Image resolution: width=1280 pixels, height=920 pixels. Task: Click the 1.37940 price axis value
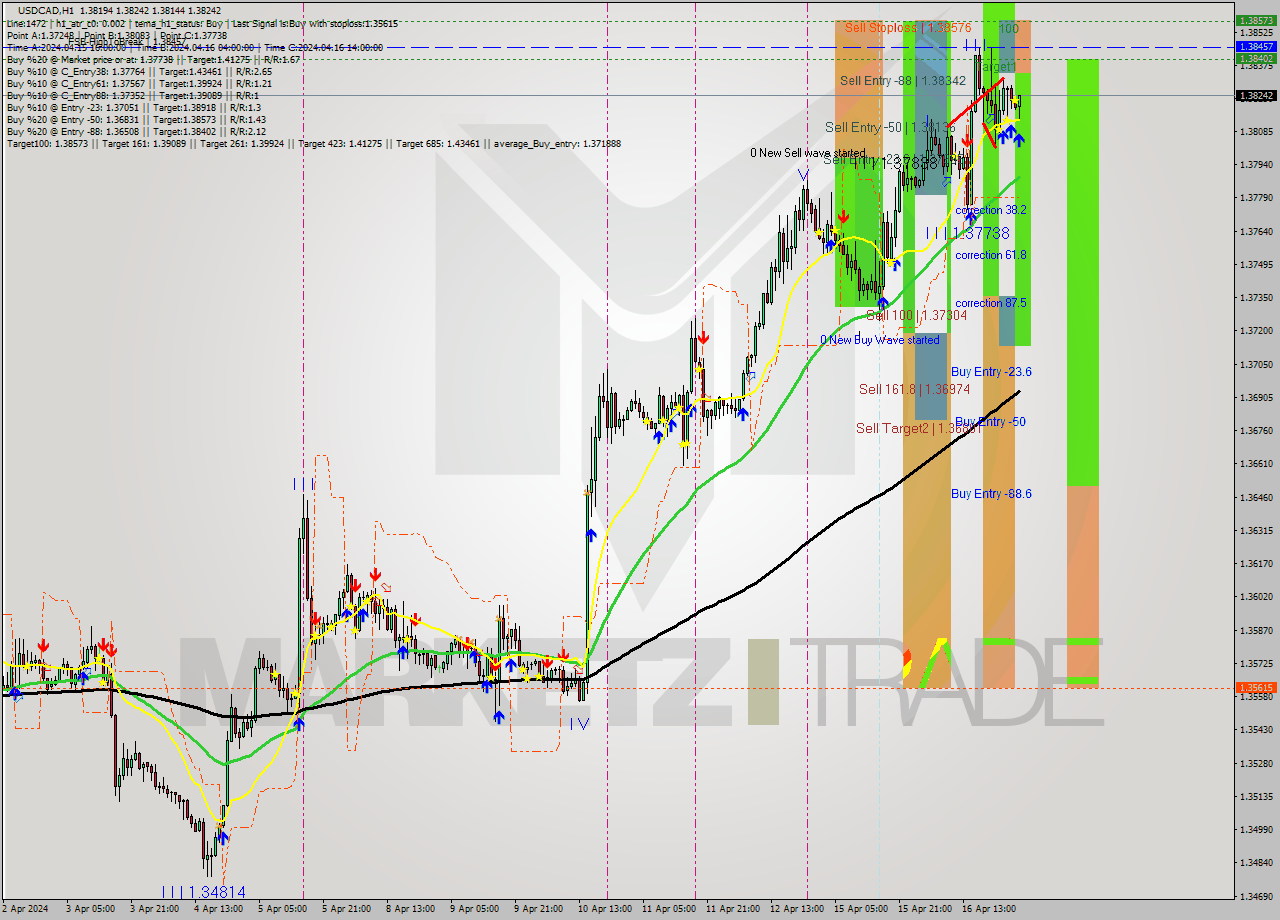[1255, 164]
